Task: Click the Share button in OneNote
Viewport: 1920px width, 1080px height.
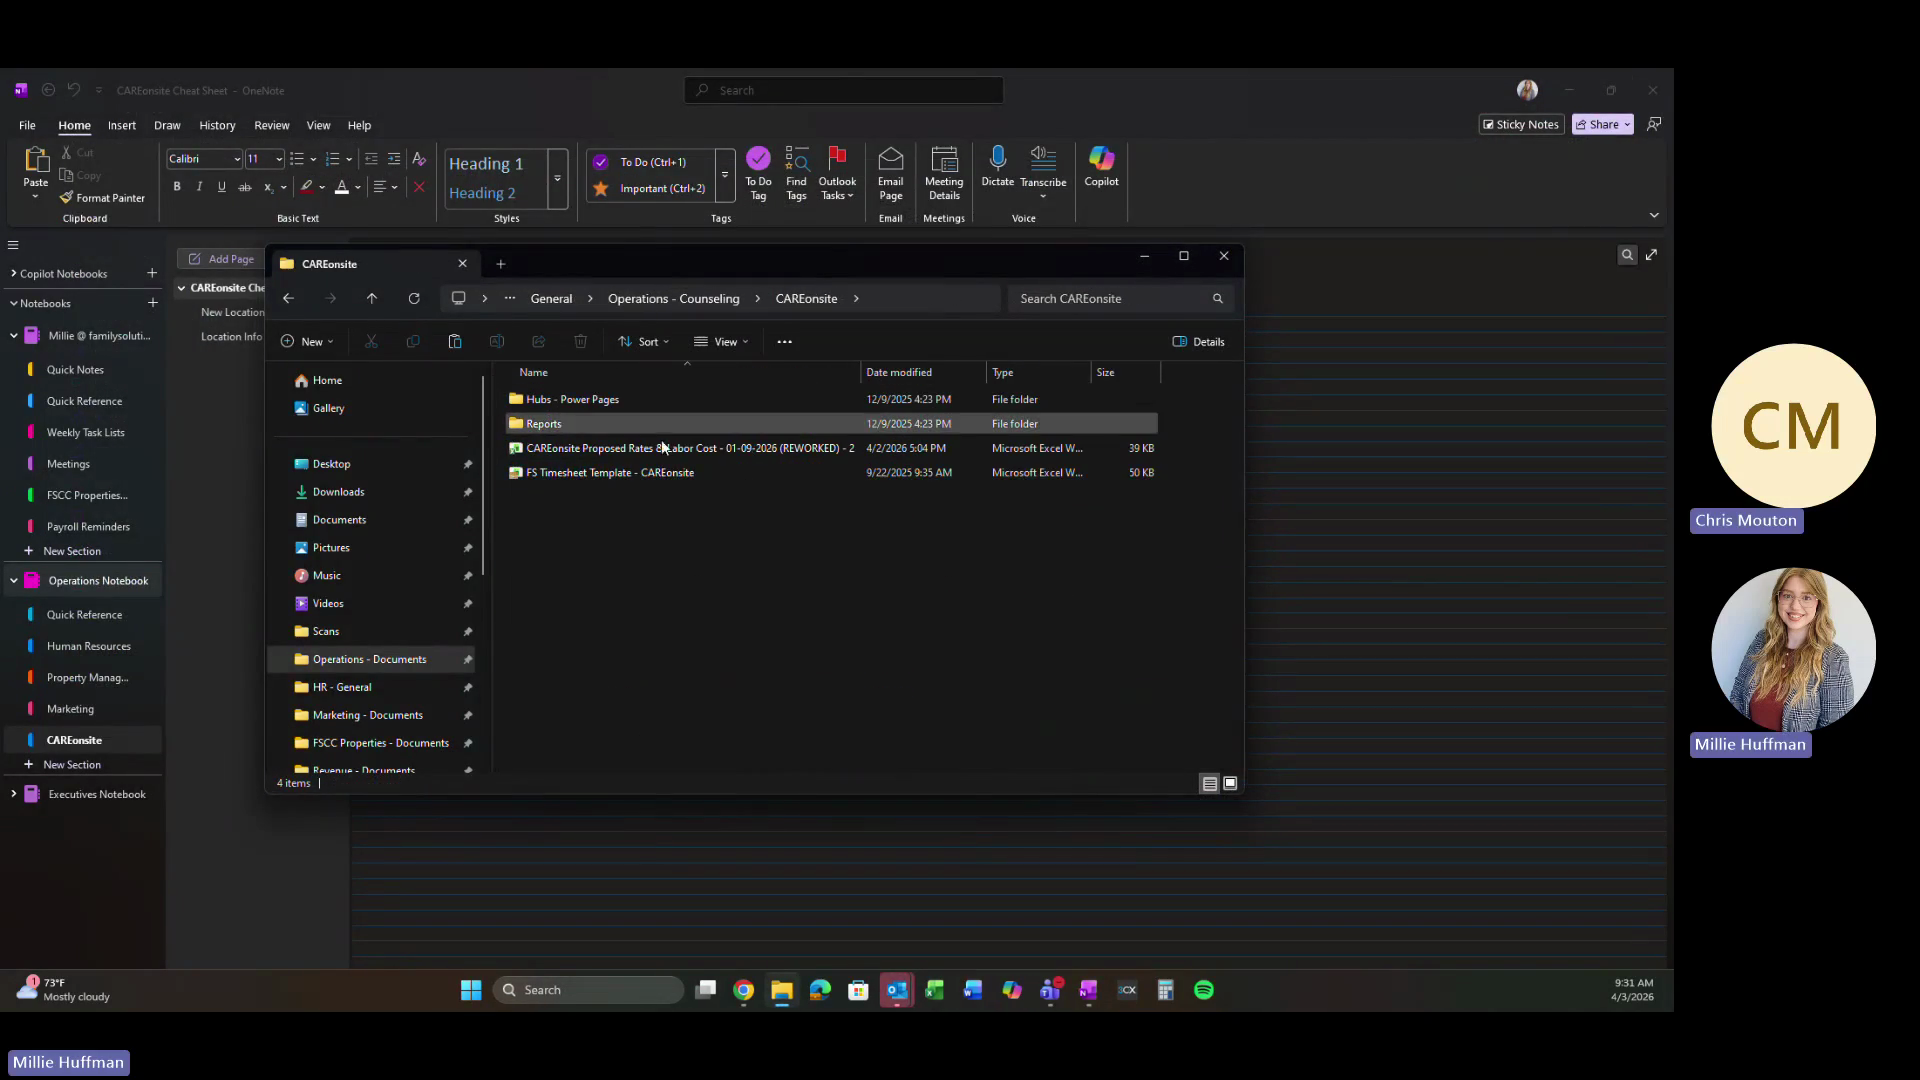Action: (x=1602, y=124)
